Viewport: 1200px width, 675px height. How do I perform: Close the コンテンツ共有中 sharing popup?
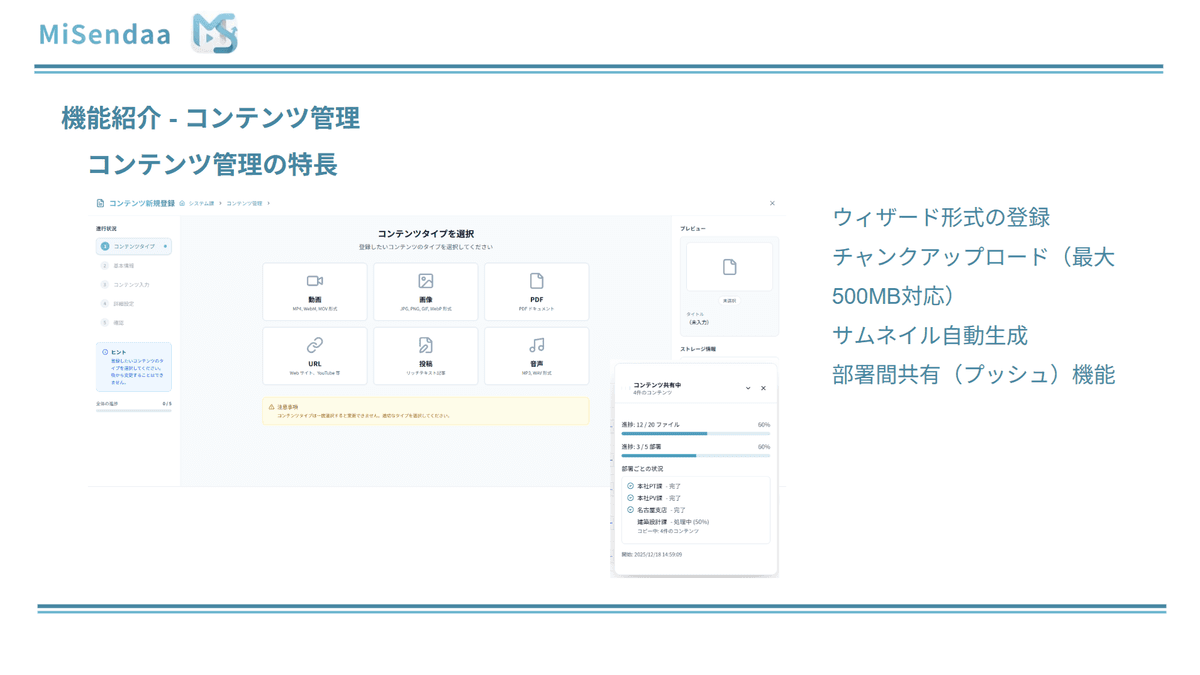[x=763, y=388]
